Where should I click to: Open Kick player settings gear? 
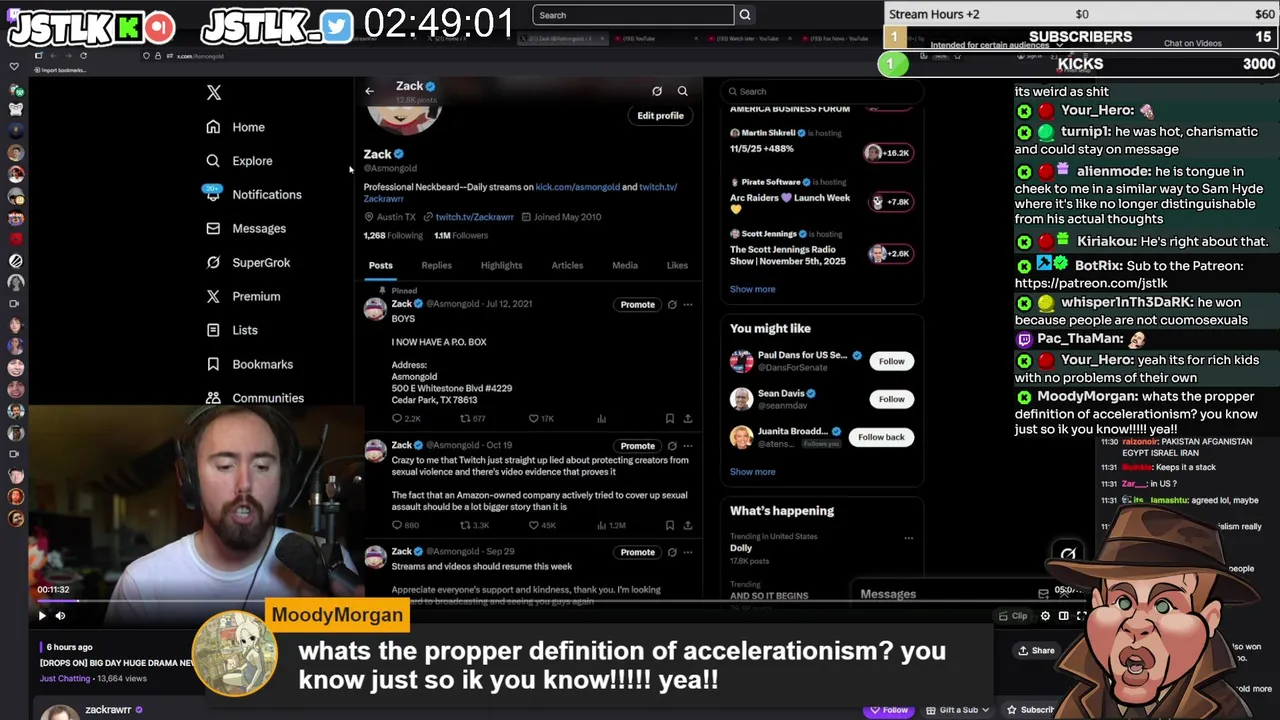(x=1045, y=617)
